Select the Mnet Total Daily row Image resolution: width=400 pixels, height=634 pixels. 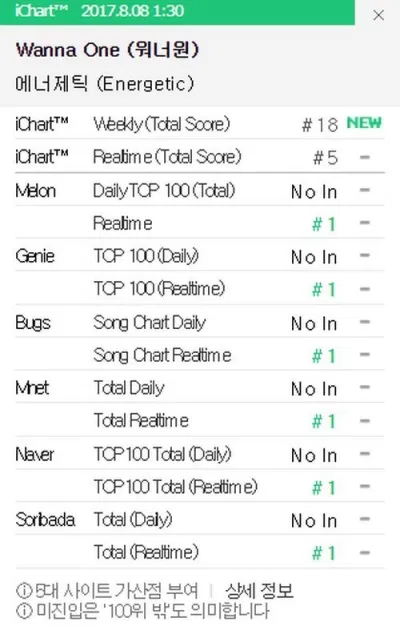(x=199, y=388)
